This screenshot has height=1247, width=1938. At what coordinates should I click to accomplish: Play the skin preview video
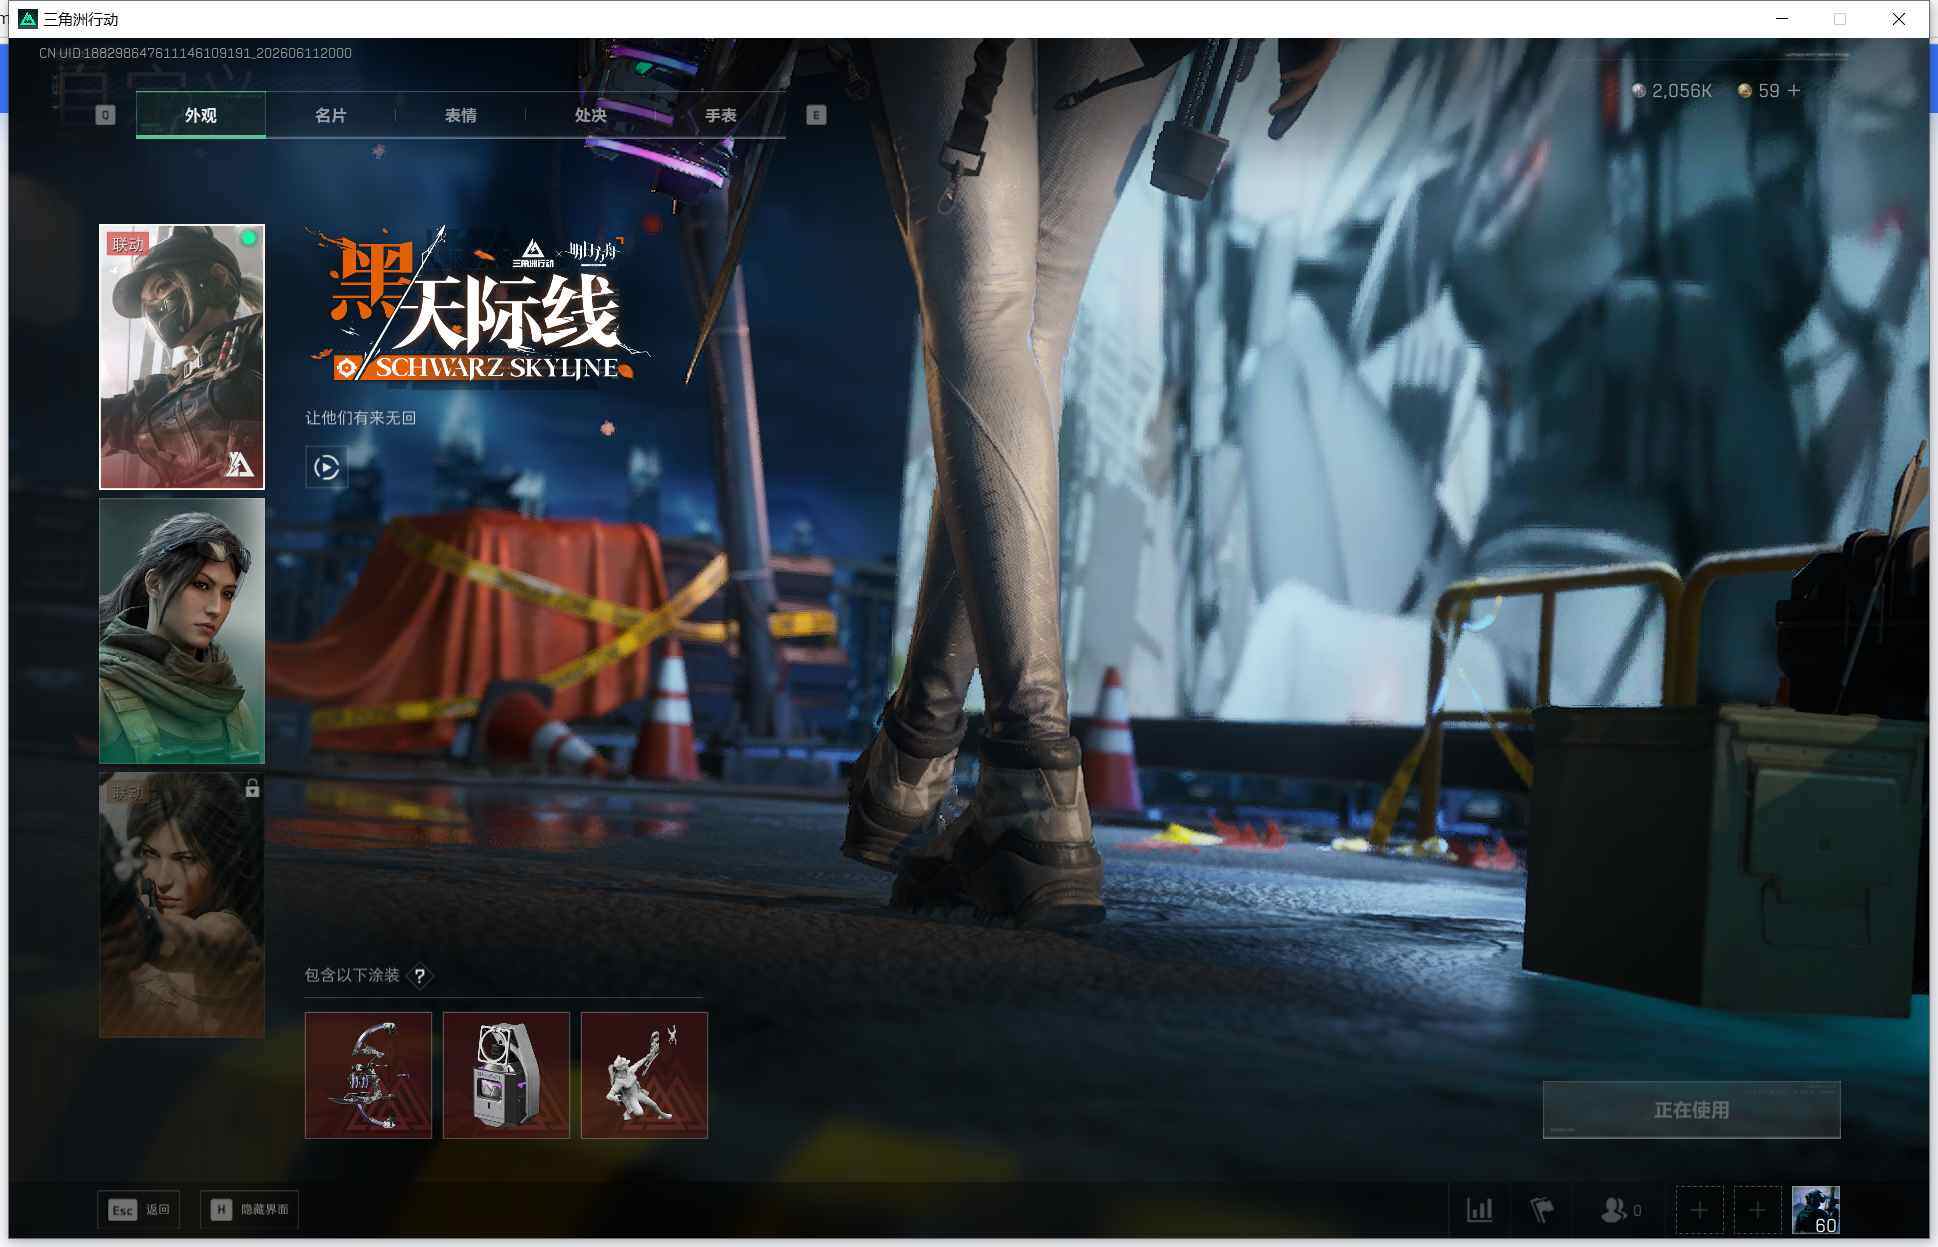click(x=327, y=467)
